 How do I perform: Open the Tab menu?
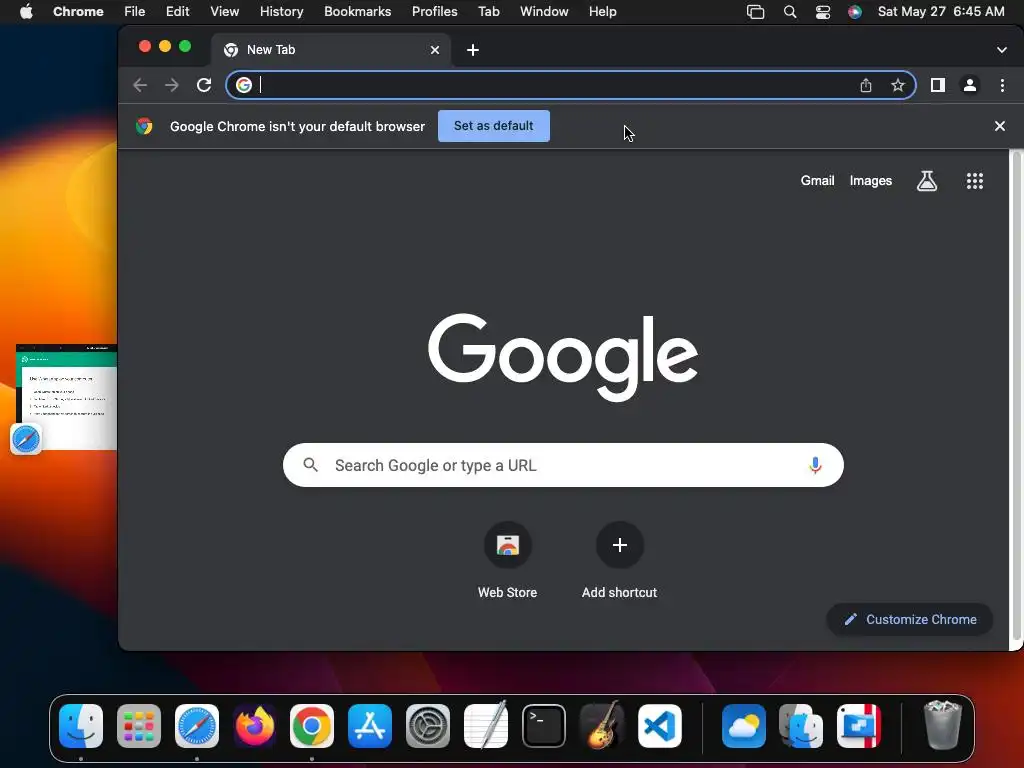point(488,12)
